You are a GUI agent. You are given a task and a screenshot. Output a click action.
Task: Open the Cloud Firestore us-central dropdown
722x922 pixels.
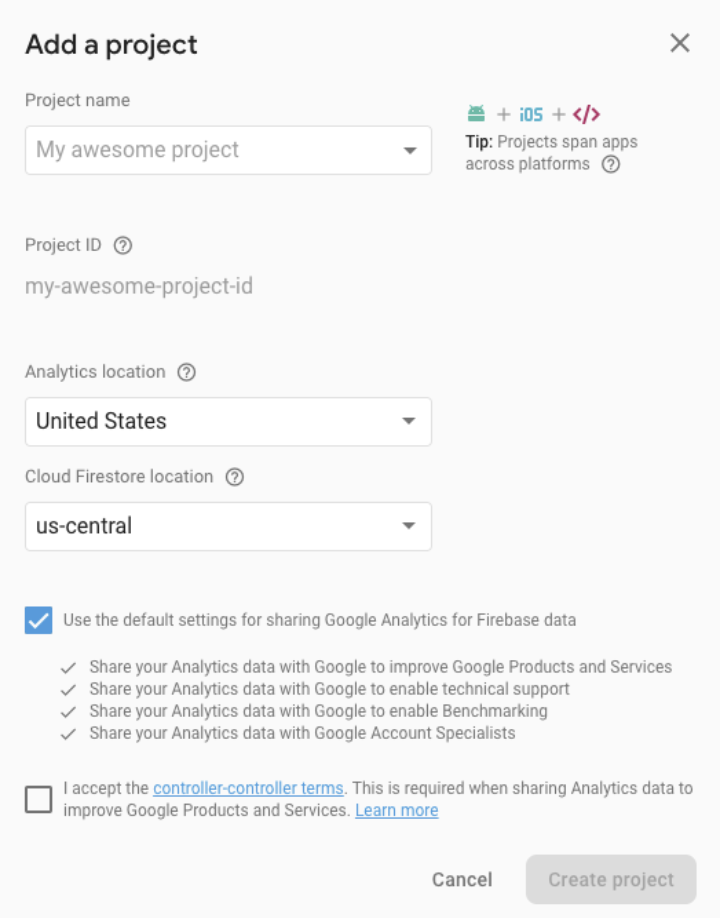click(x=229, y=527)
